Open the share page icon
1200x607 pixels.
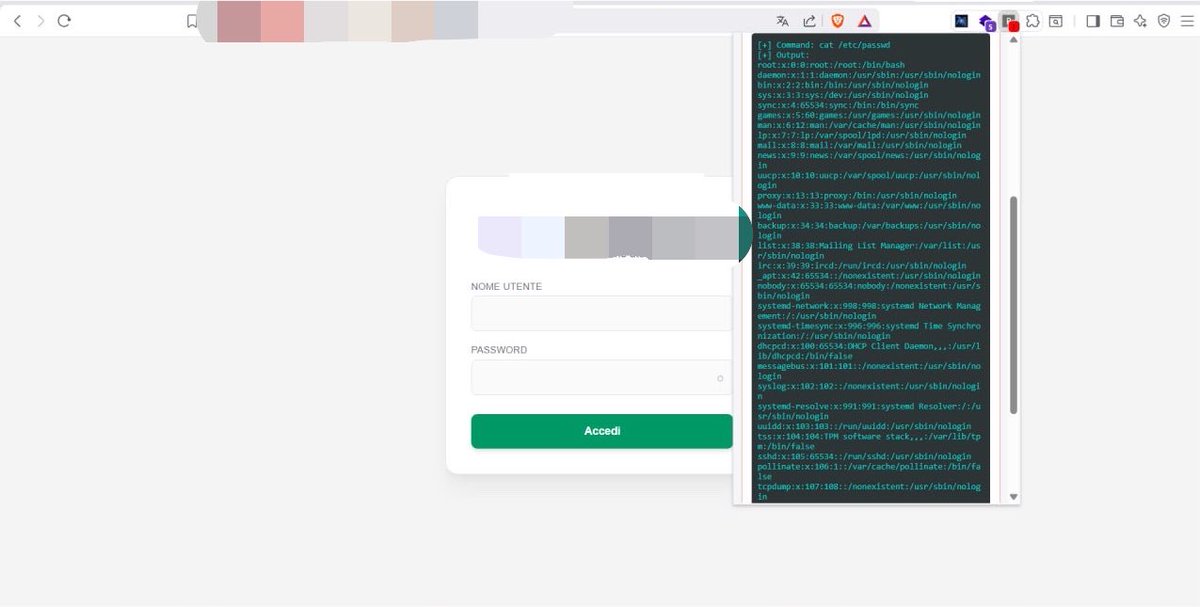(809, 20)
